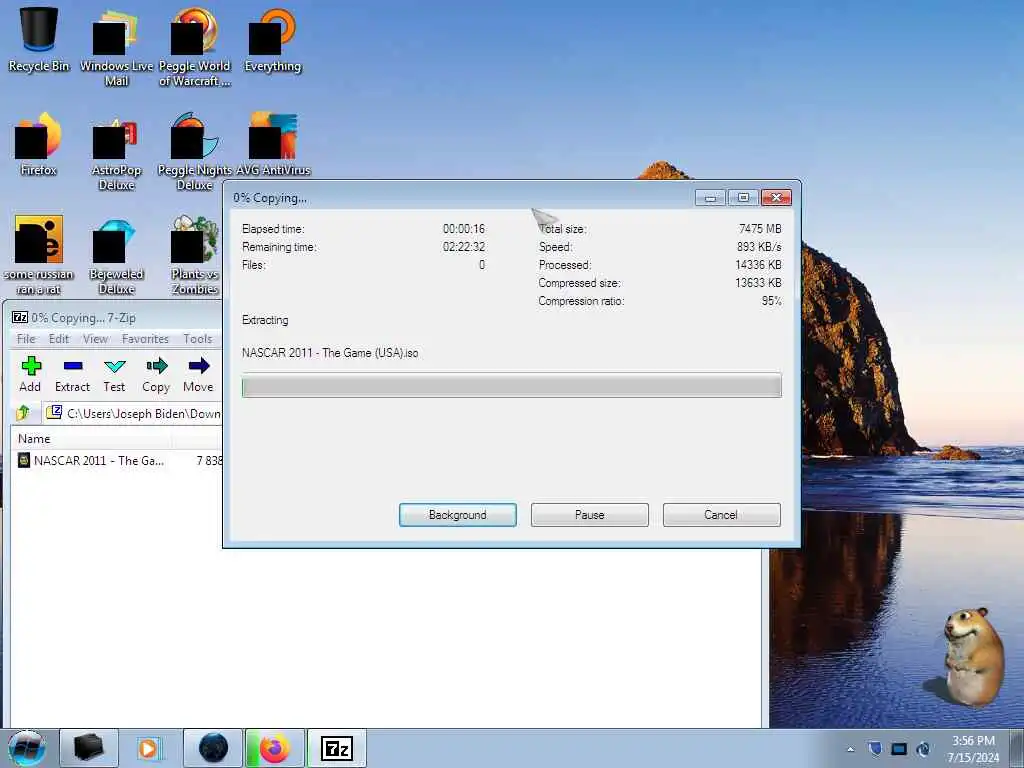Click the black box icon on the taskbar
This screenshot has height=768, width=1024.
(89, 748)
